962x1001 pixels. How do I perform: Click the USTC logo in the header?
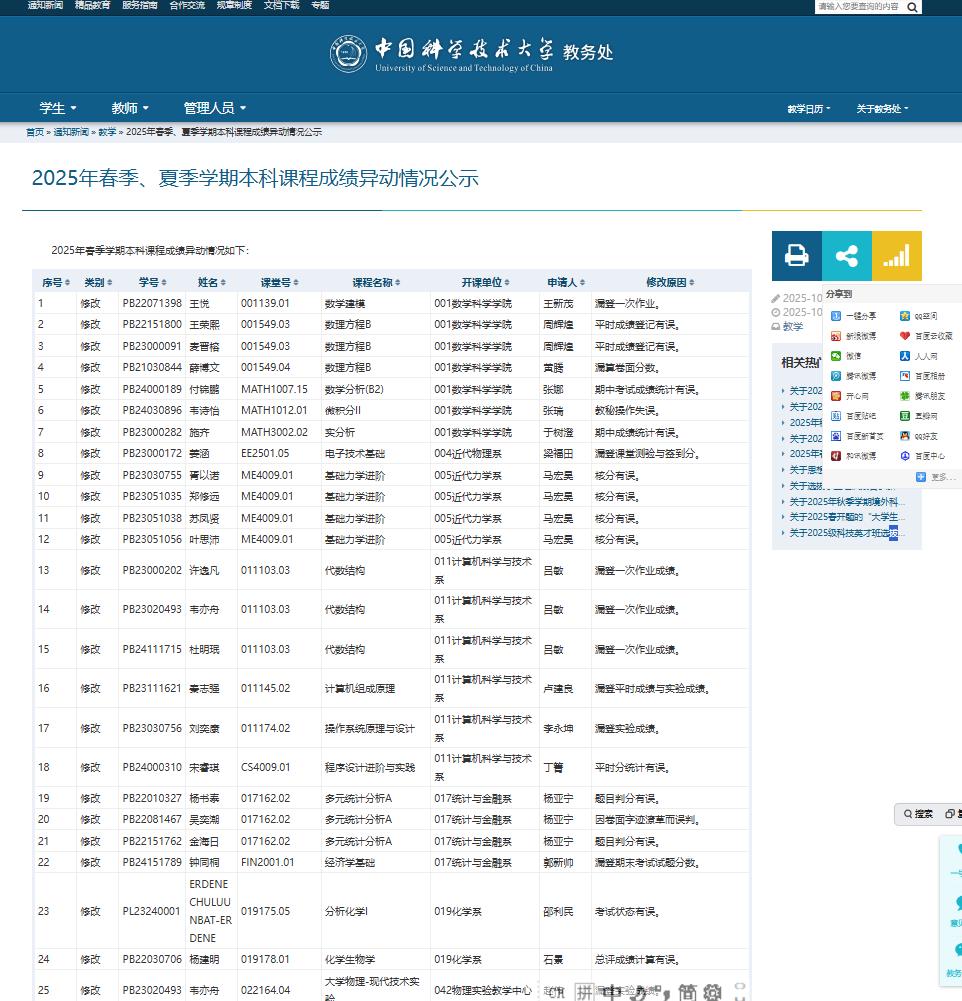tap(349, 54)
